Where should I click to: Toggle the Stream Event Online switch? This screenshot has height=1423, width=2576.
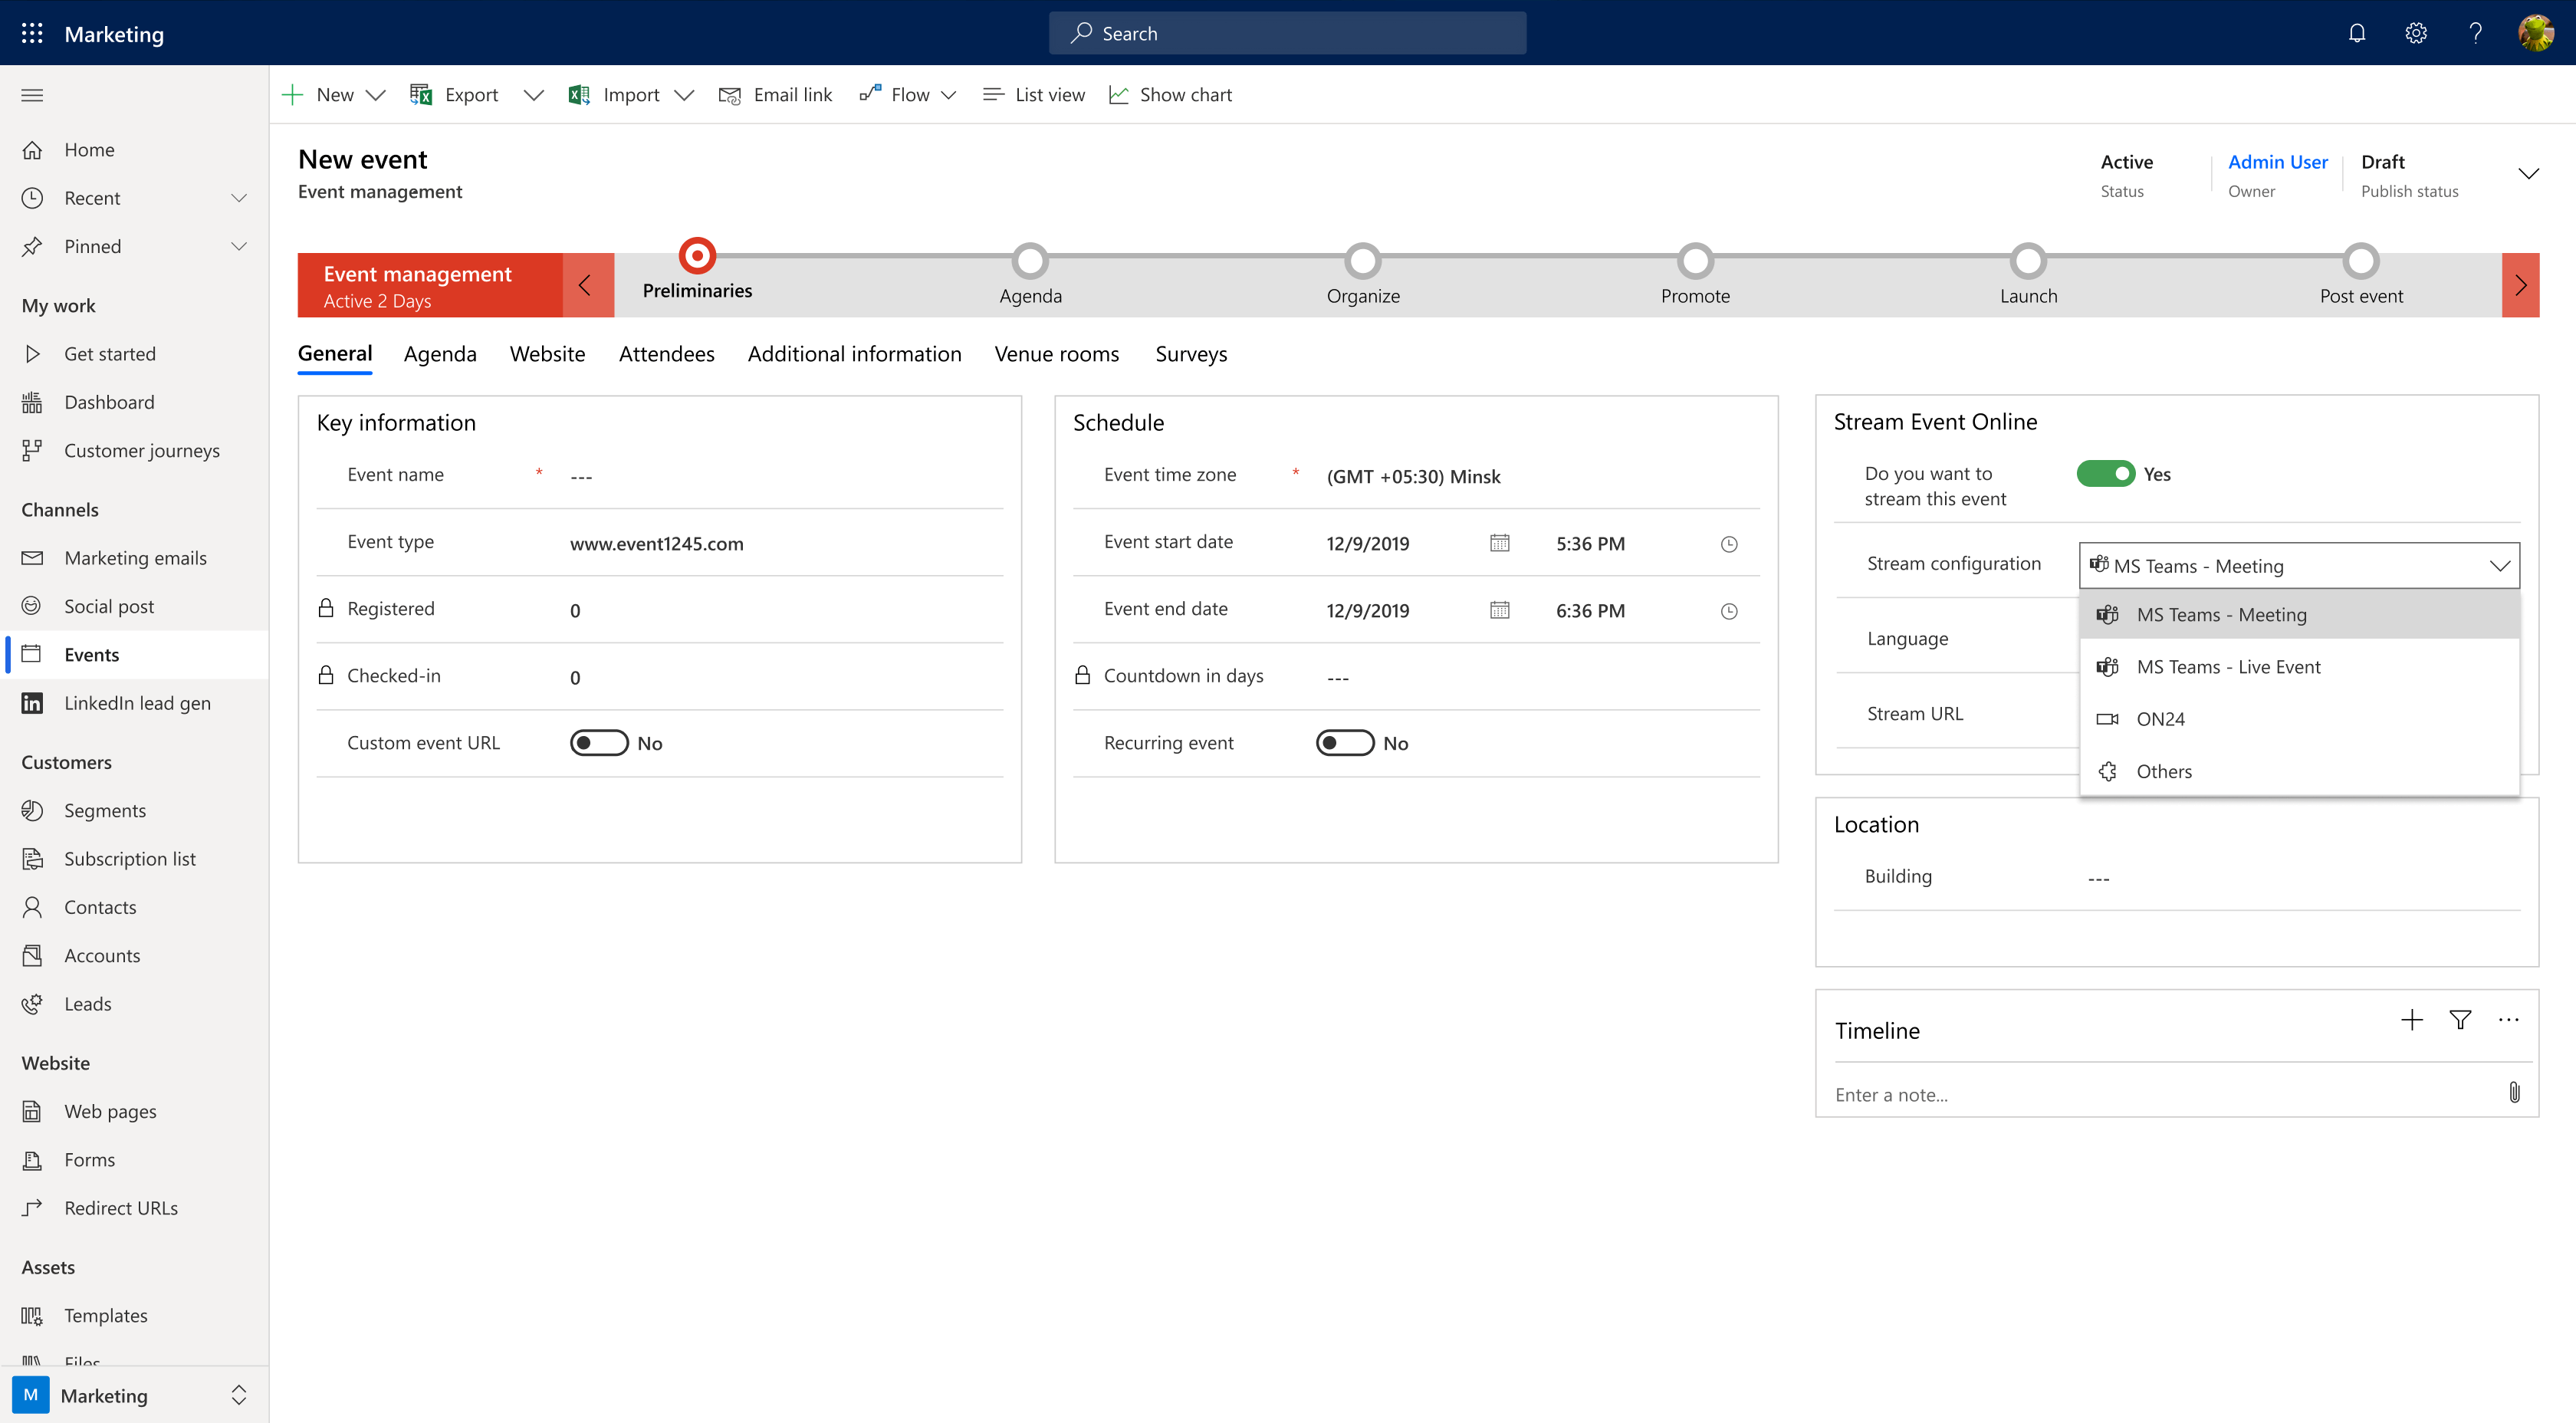click(2103, 473)
